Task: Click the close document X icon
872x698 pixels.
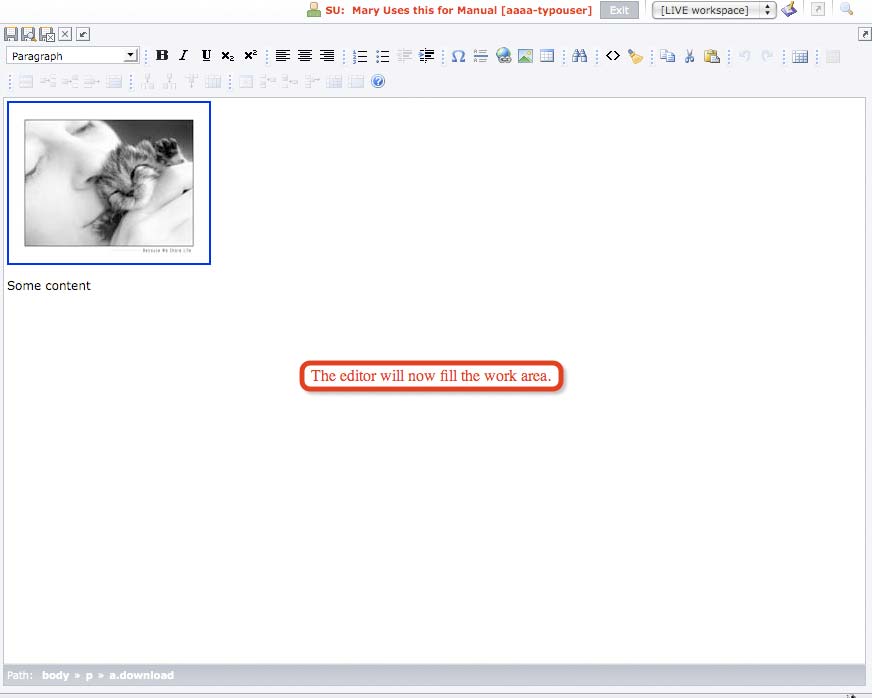Action: pyautogui.click(x=65, y=34)
